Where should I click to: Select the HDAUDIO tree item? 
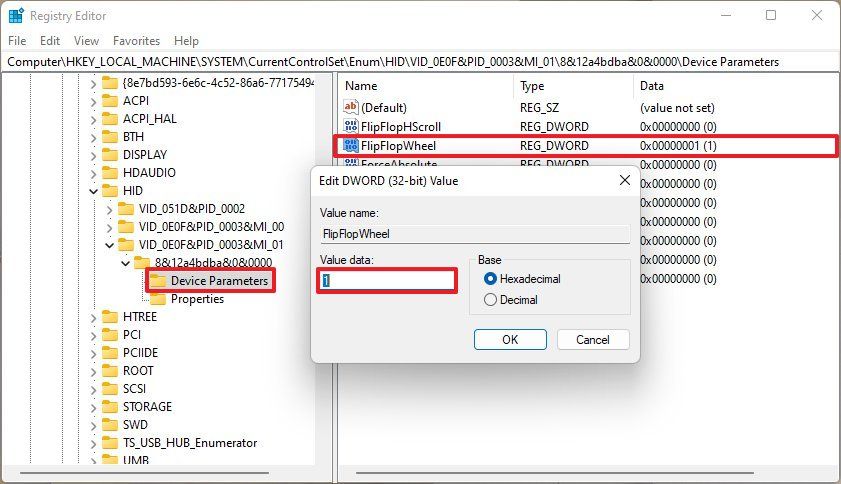click(149, 173)
